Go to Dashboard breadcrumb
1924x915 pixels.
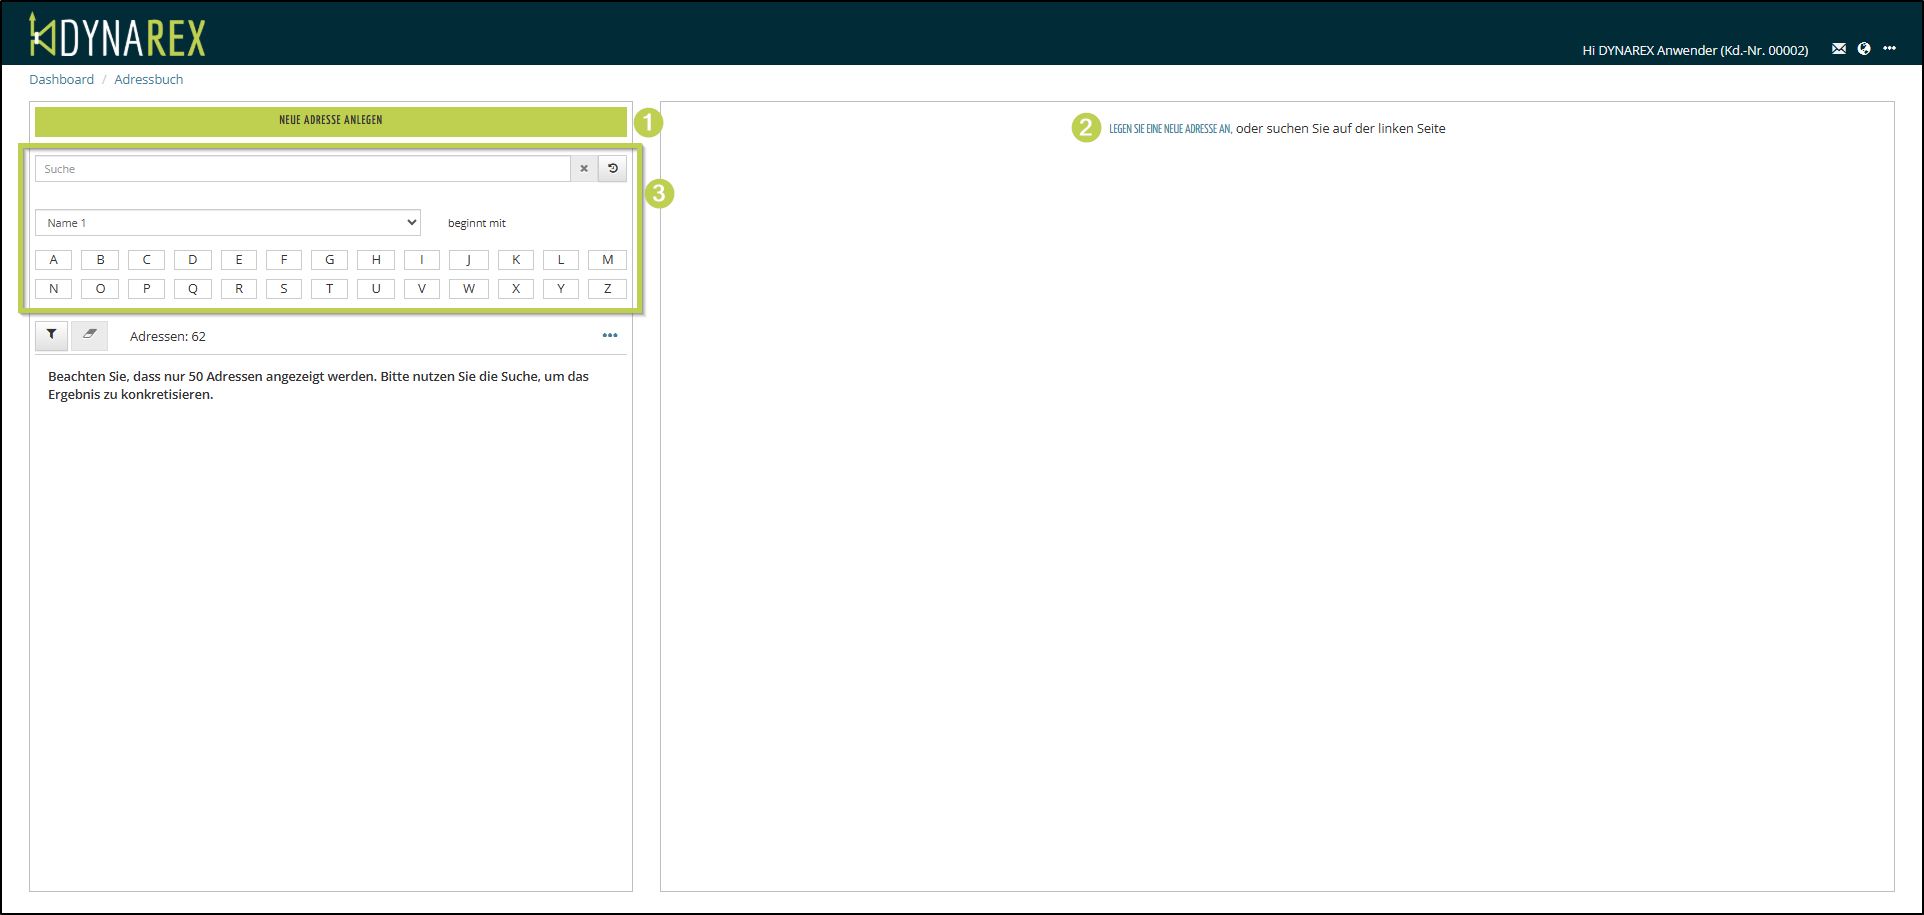pos(61,80)
